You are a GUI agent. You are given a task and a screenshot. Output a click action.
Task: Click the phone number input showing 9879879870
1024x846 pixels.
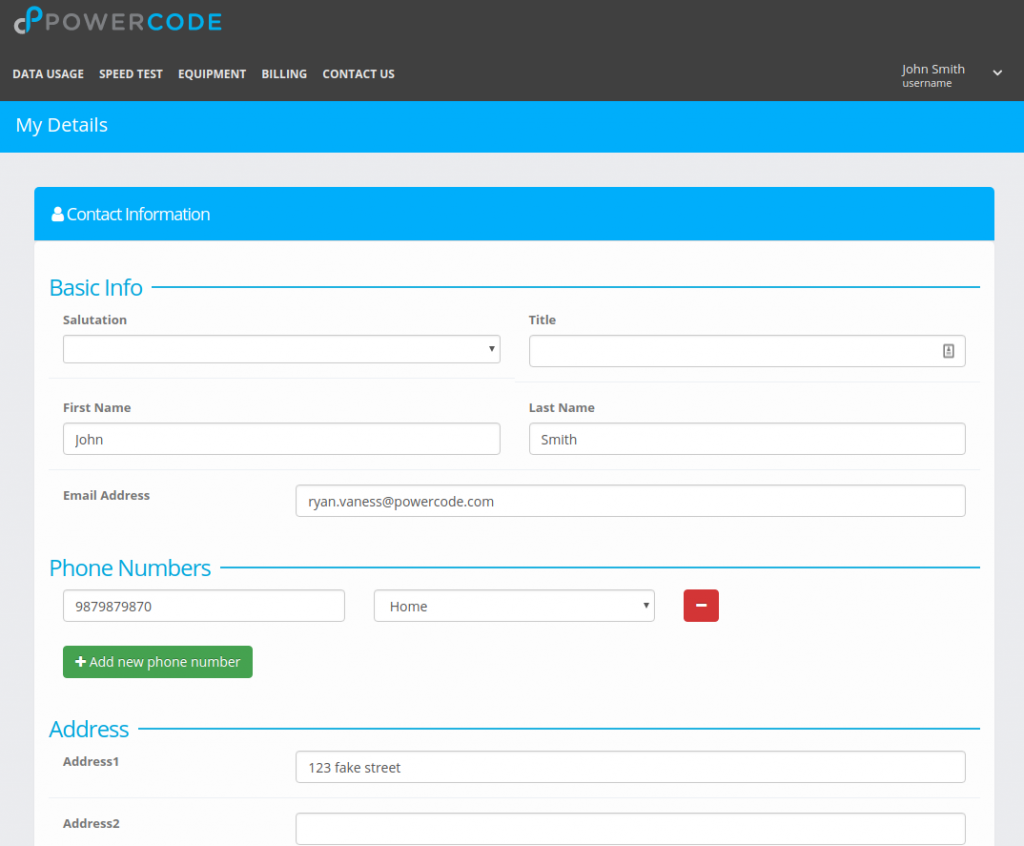tap(203, 605)
